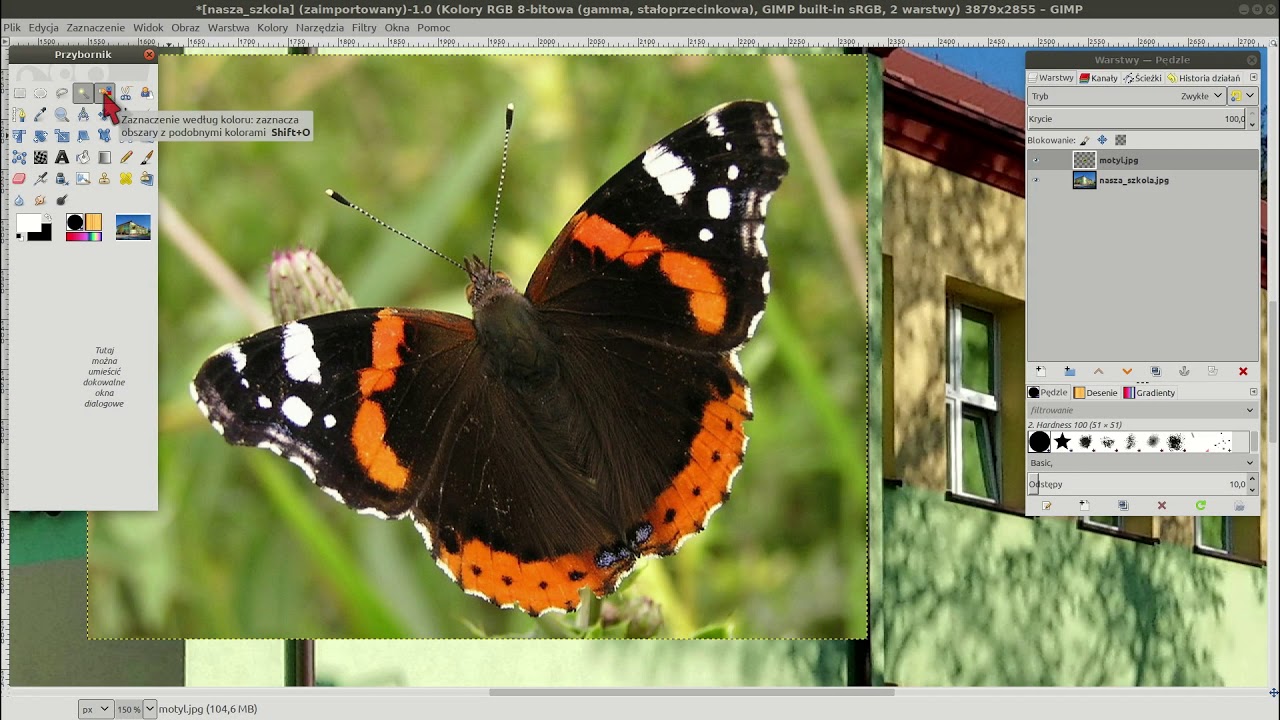Select the Airbrush tool
1280x720 pixels.
40,178
